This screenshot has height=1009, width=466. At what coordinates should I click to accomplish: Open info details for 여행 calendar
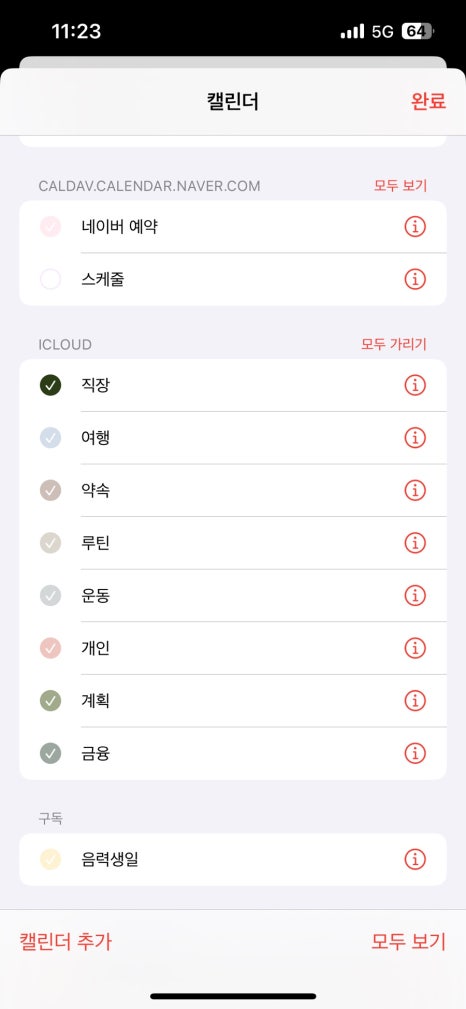coord(415,438)
